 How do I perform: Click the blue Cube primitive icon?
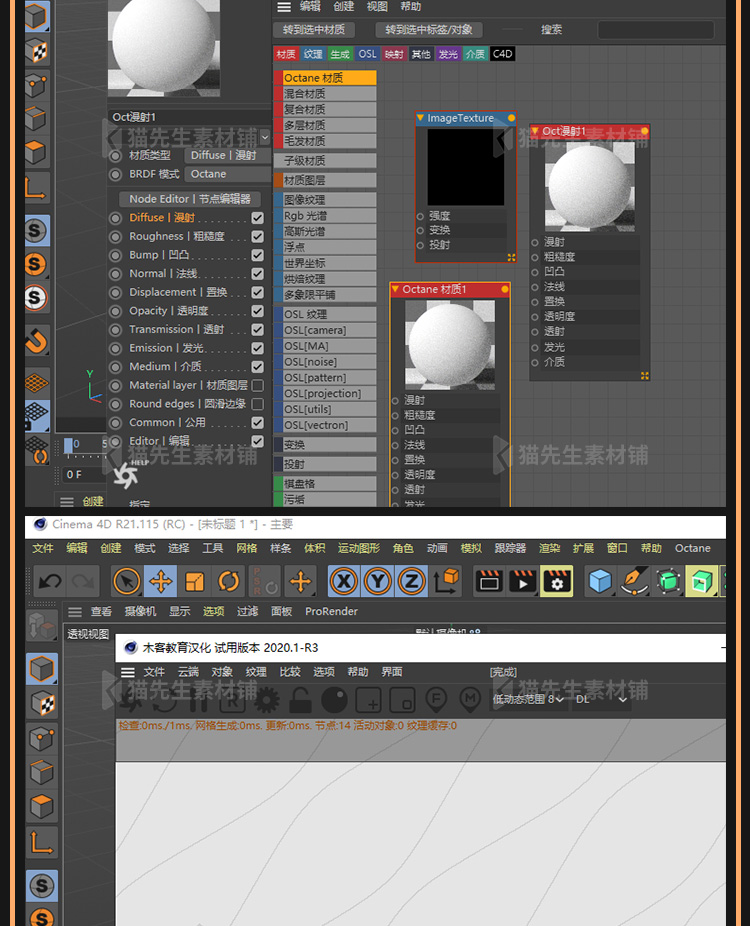tap(600, 582)
